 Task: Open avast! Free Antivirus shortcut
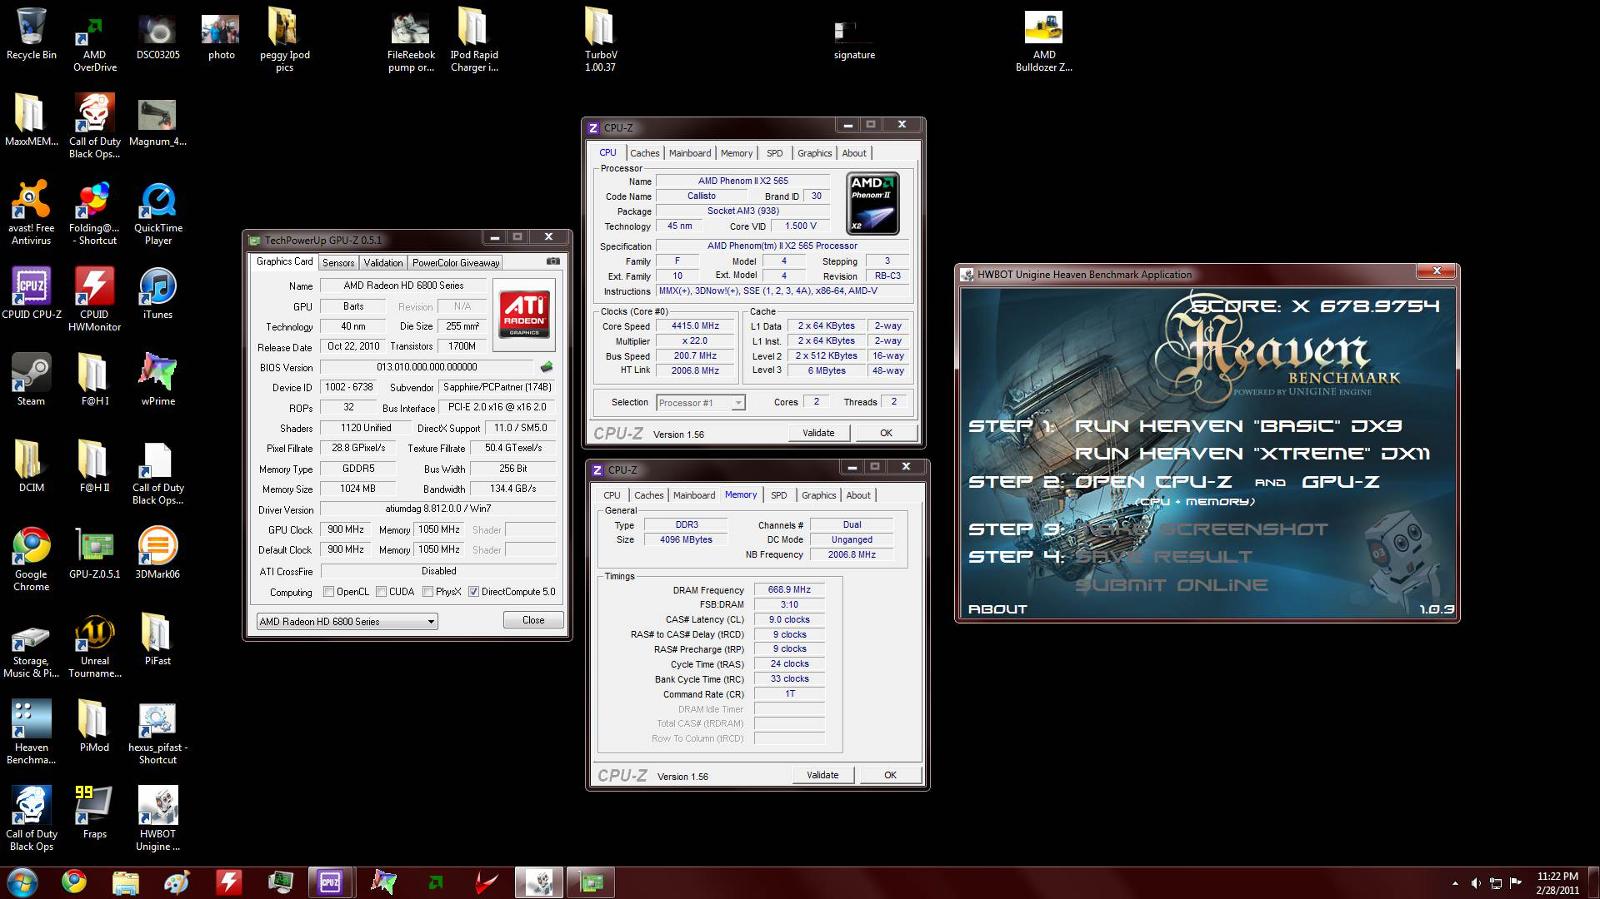pos(31,213)
